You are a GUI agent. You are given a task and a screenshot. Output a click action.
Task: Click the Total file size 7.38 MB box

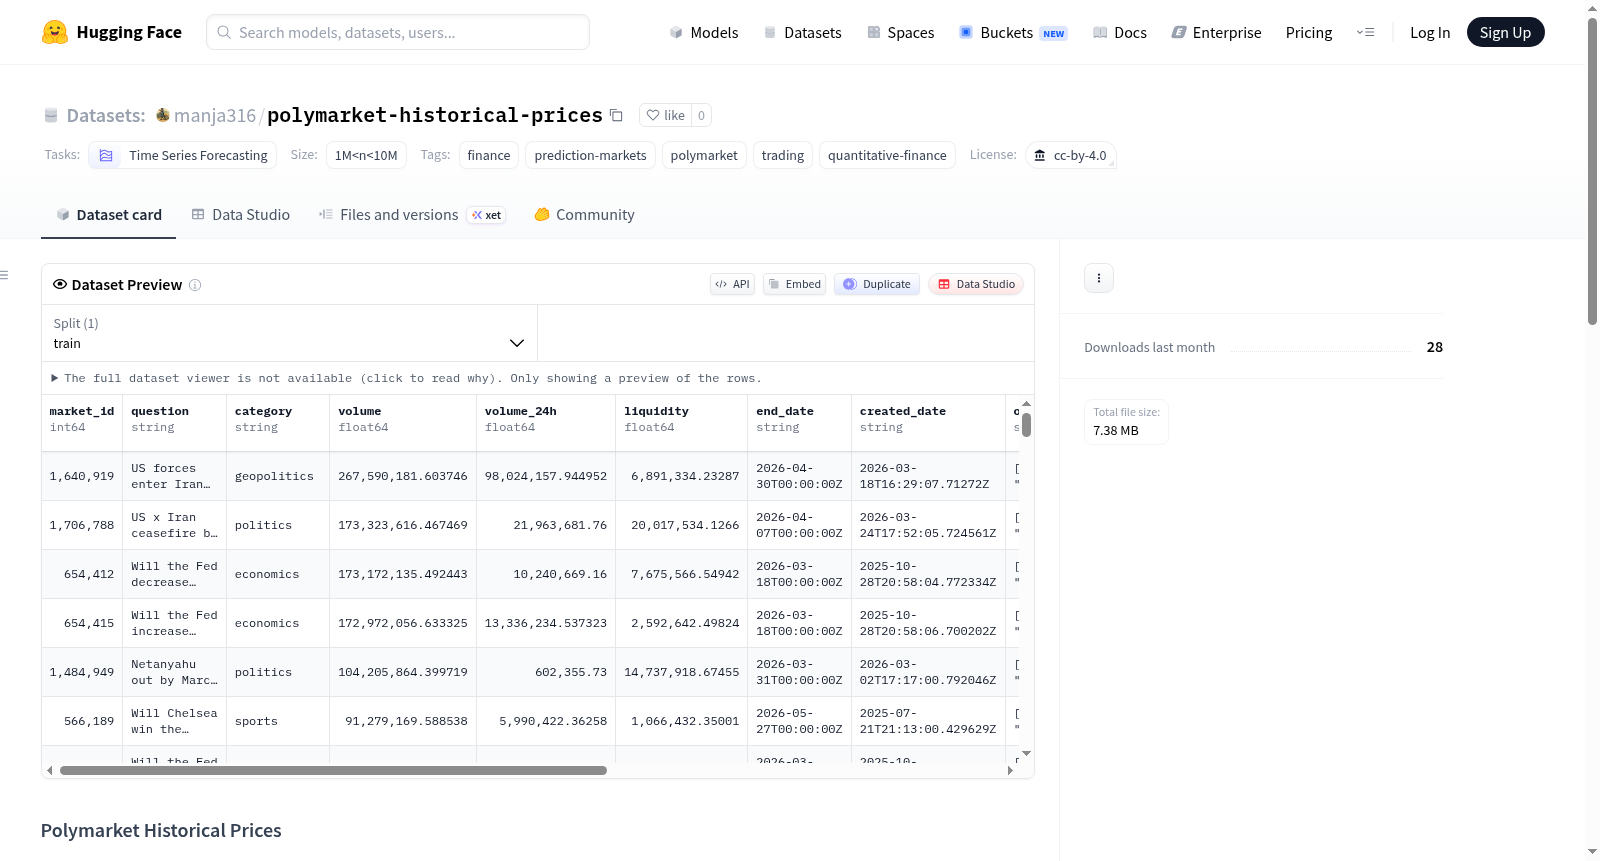(1126, 421)
